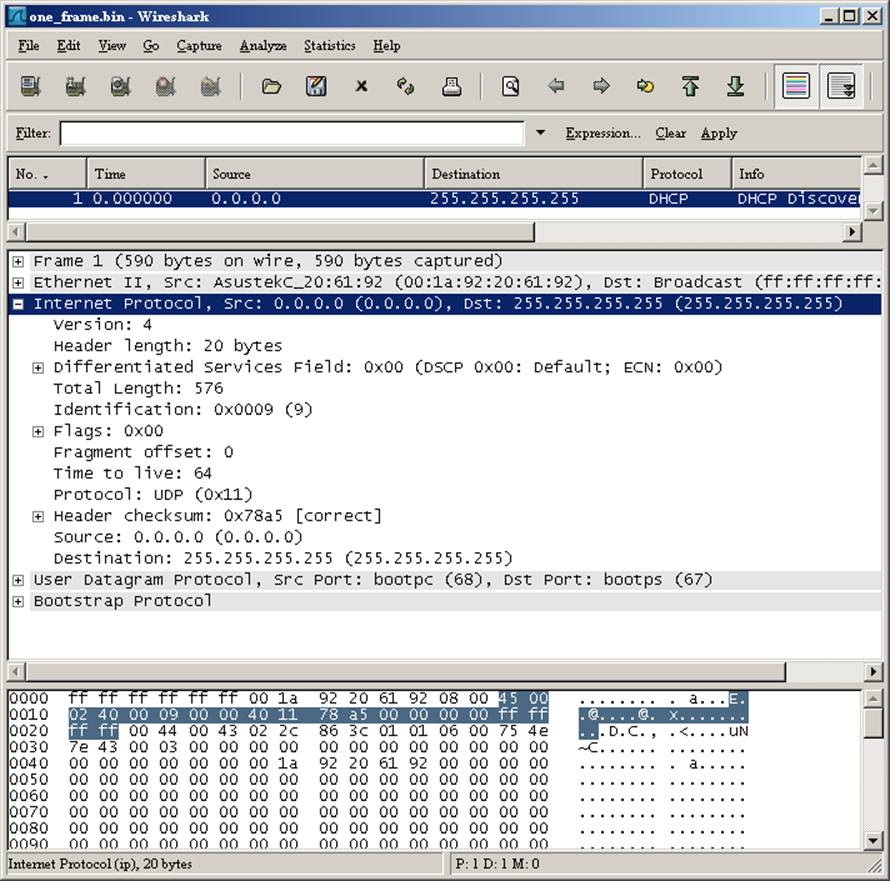The height and width of the screenshot is (881, 890).
Task: Sort packets by the No. column
Action: click(47, 174)
